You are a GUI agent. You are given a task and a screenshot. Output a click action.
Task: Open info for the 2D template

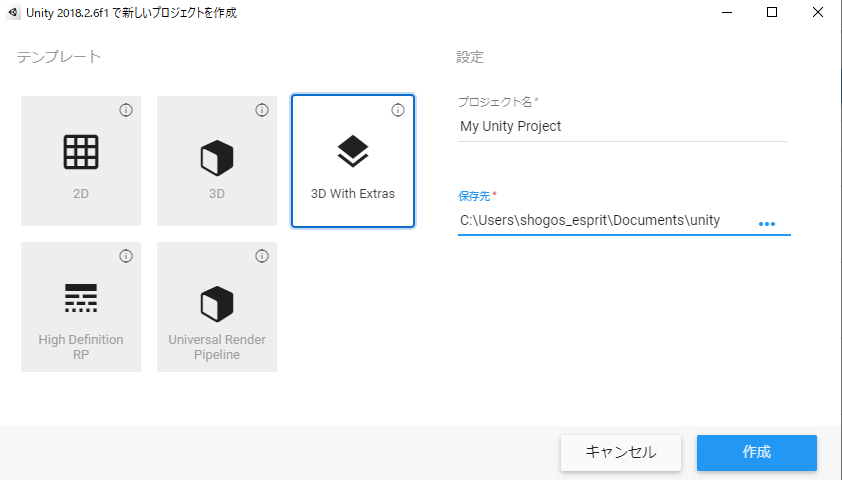point(126,110)
